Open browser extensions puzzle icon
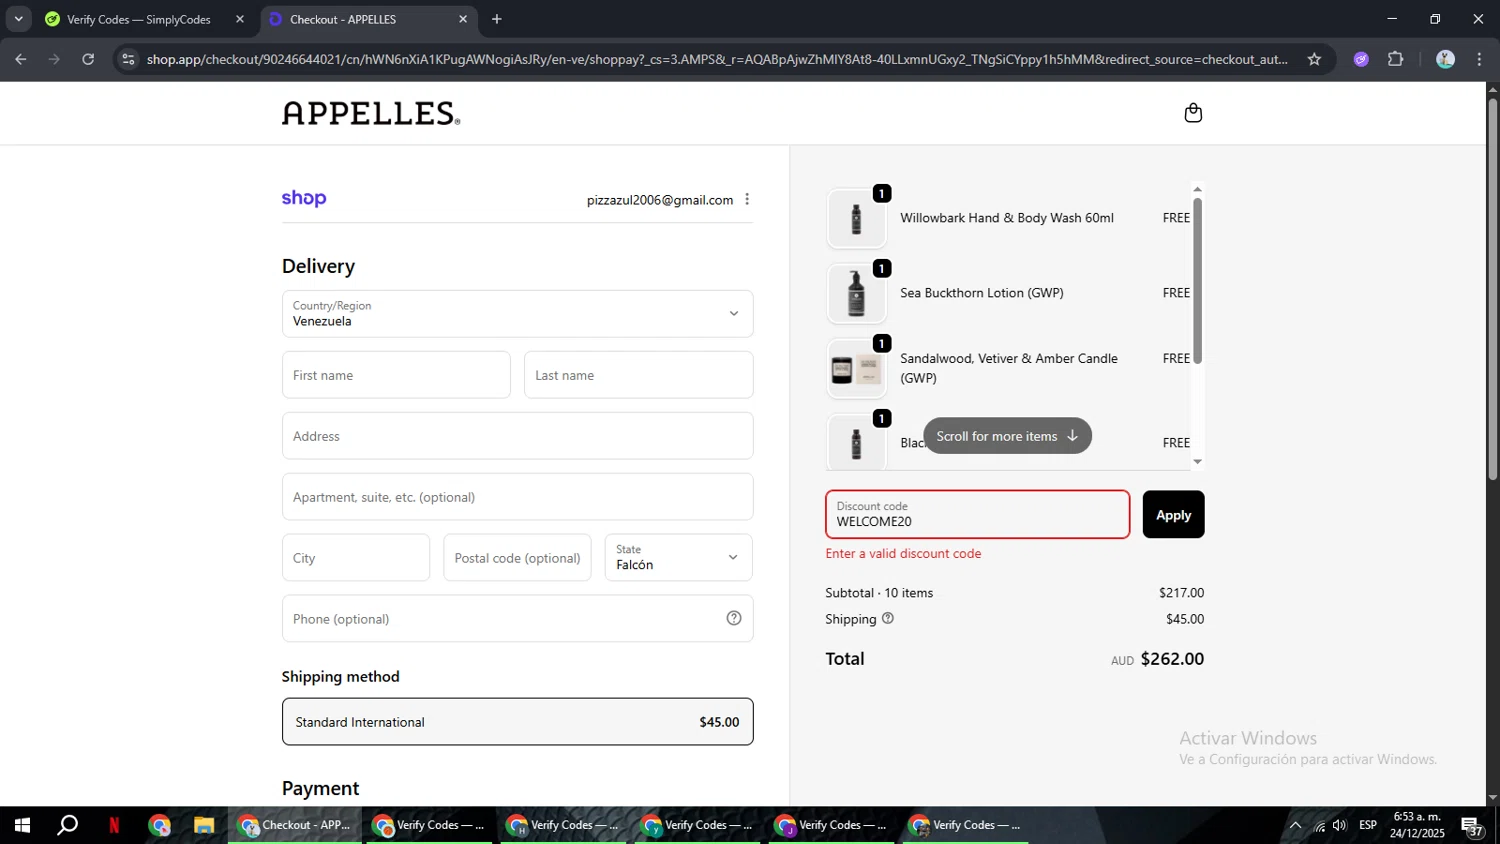Viewport: 1500px width, 844px height. (x=1396, y=59)
